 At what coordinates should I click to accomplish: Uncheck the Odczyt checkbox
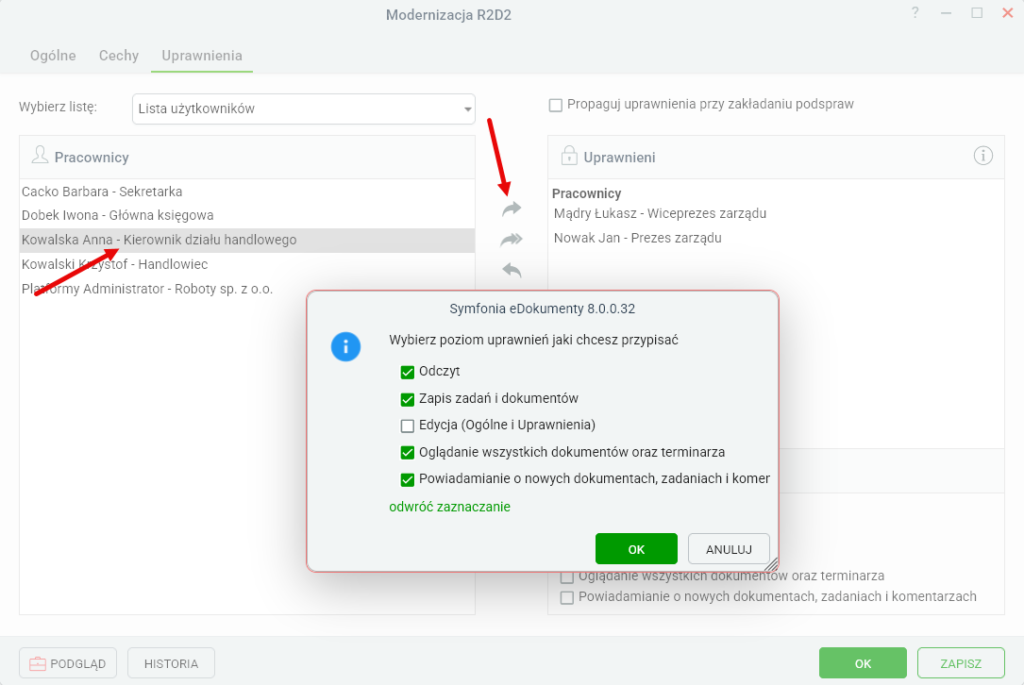407,372
